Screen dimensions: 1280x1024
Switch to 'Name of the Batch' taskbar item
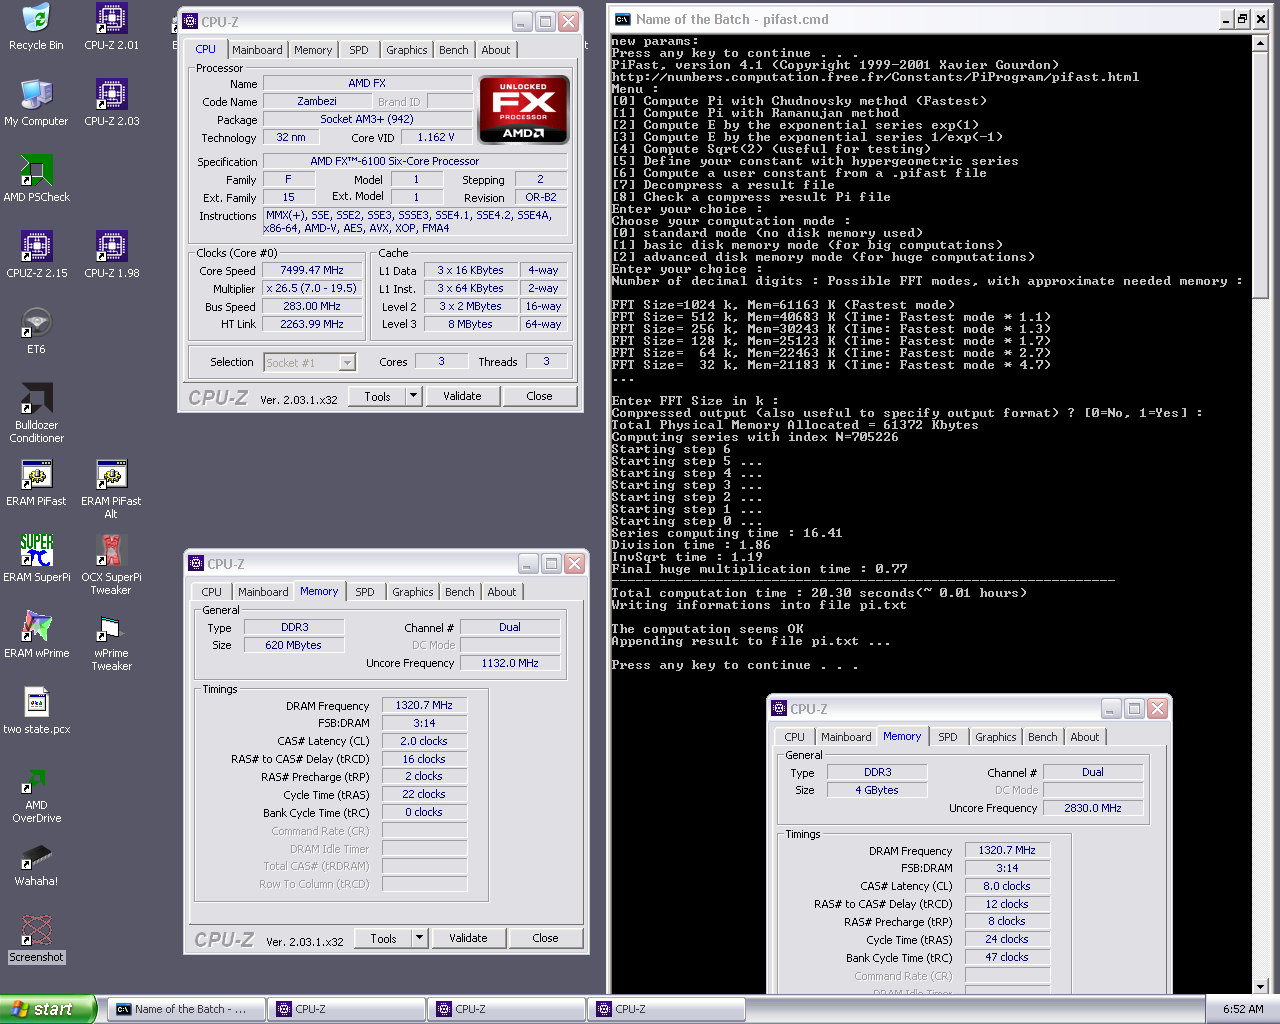click(x=186, y=1009)
